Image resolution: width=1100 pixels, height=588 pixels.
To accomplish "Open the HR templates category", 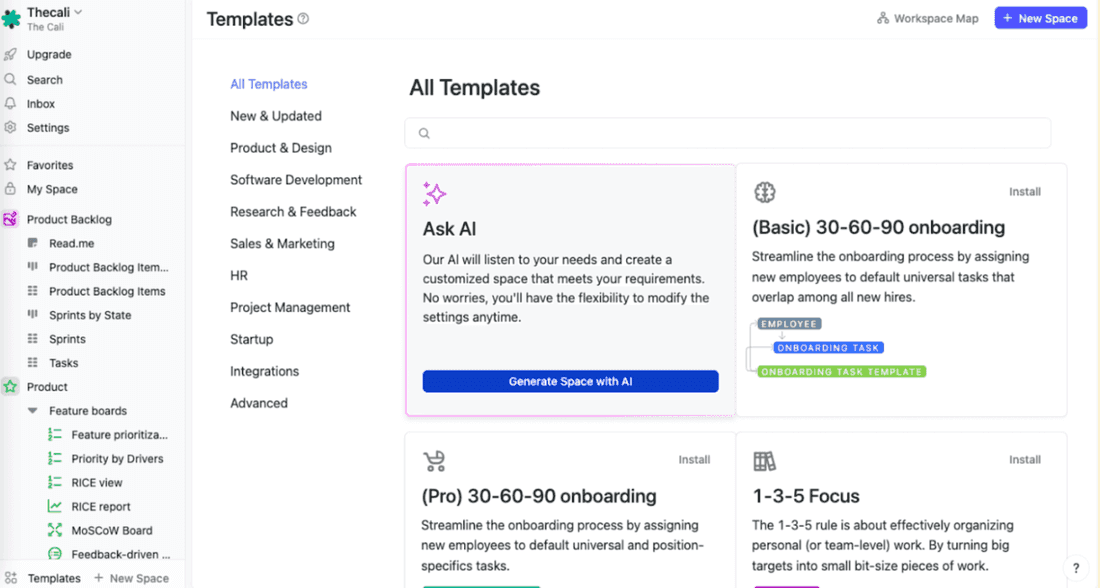I will tap(237, 275).
